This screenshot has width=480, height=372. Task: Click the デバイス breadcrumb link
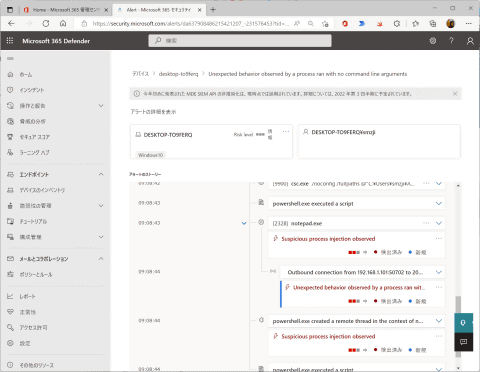click(140, 74)
